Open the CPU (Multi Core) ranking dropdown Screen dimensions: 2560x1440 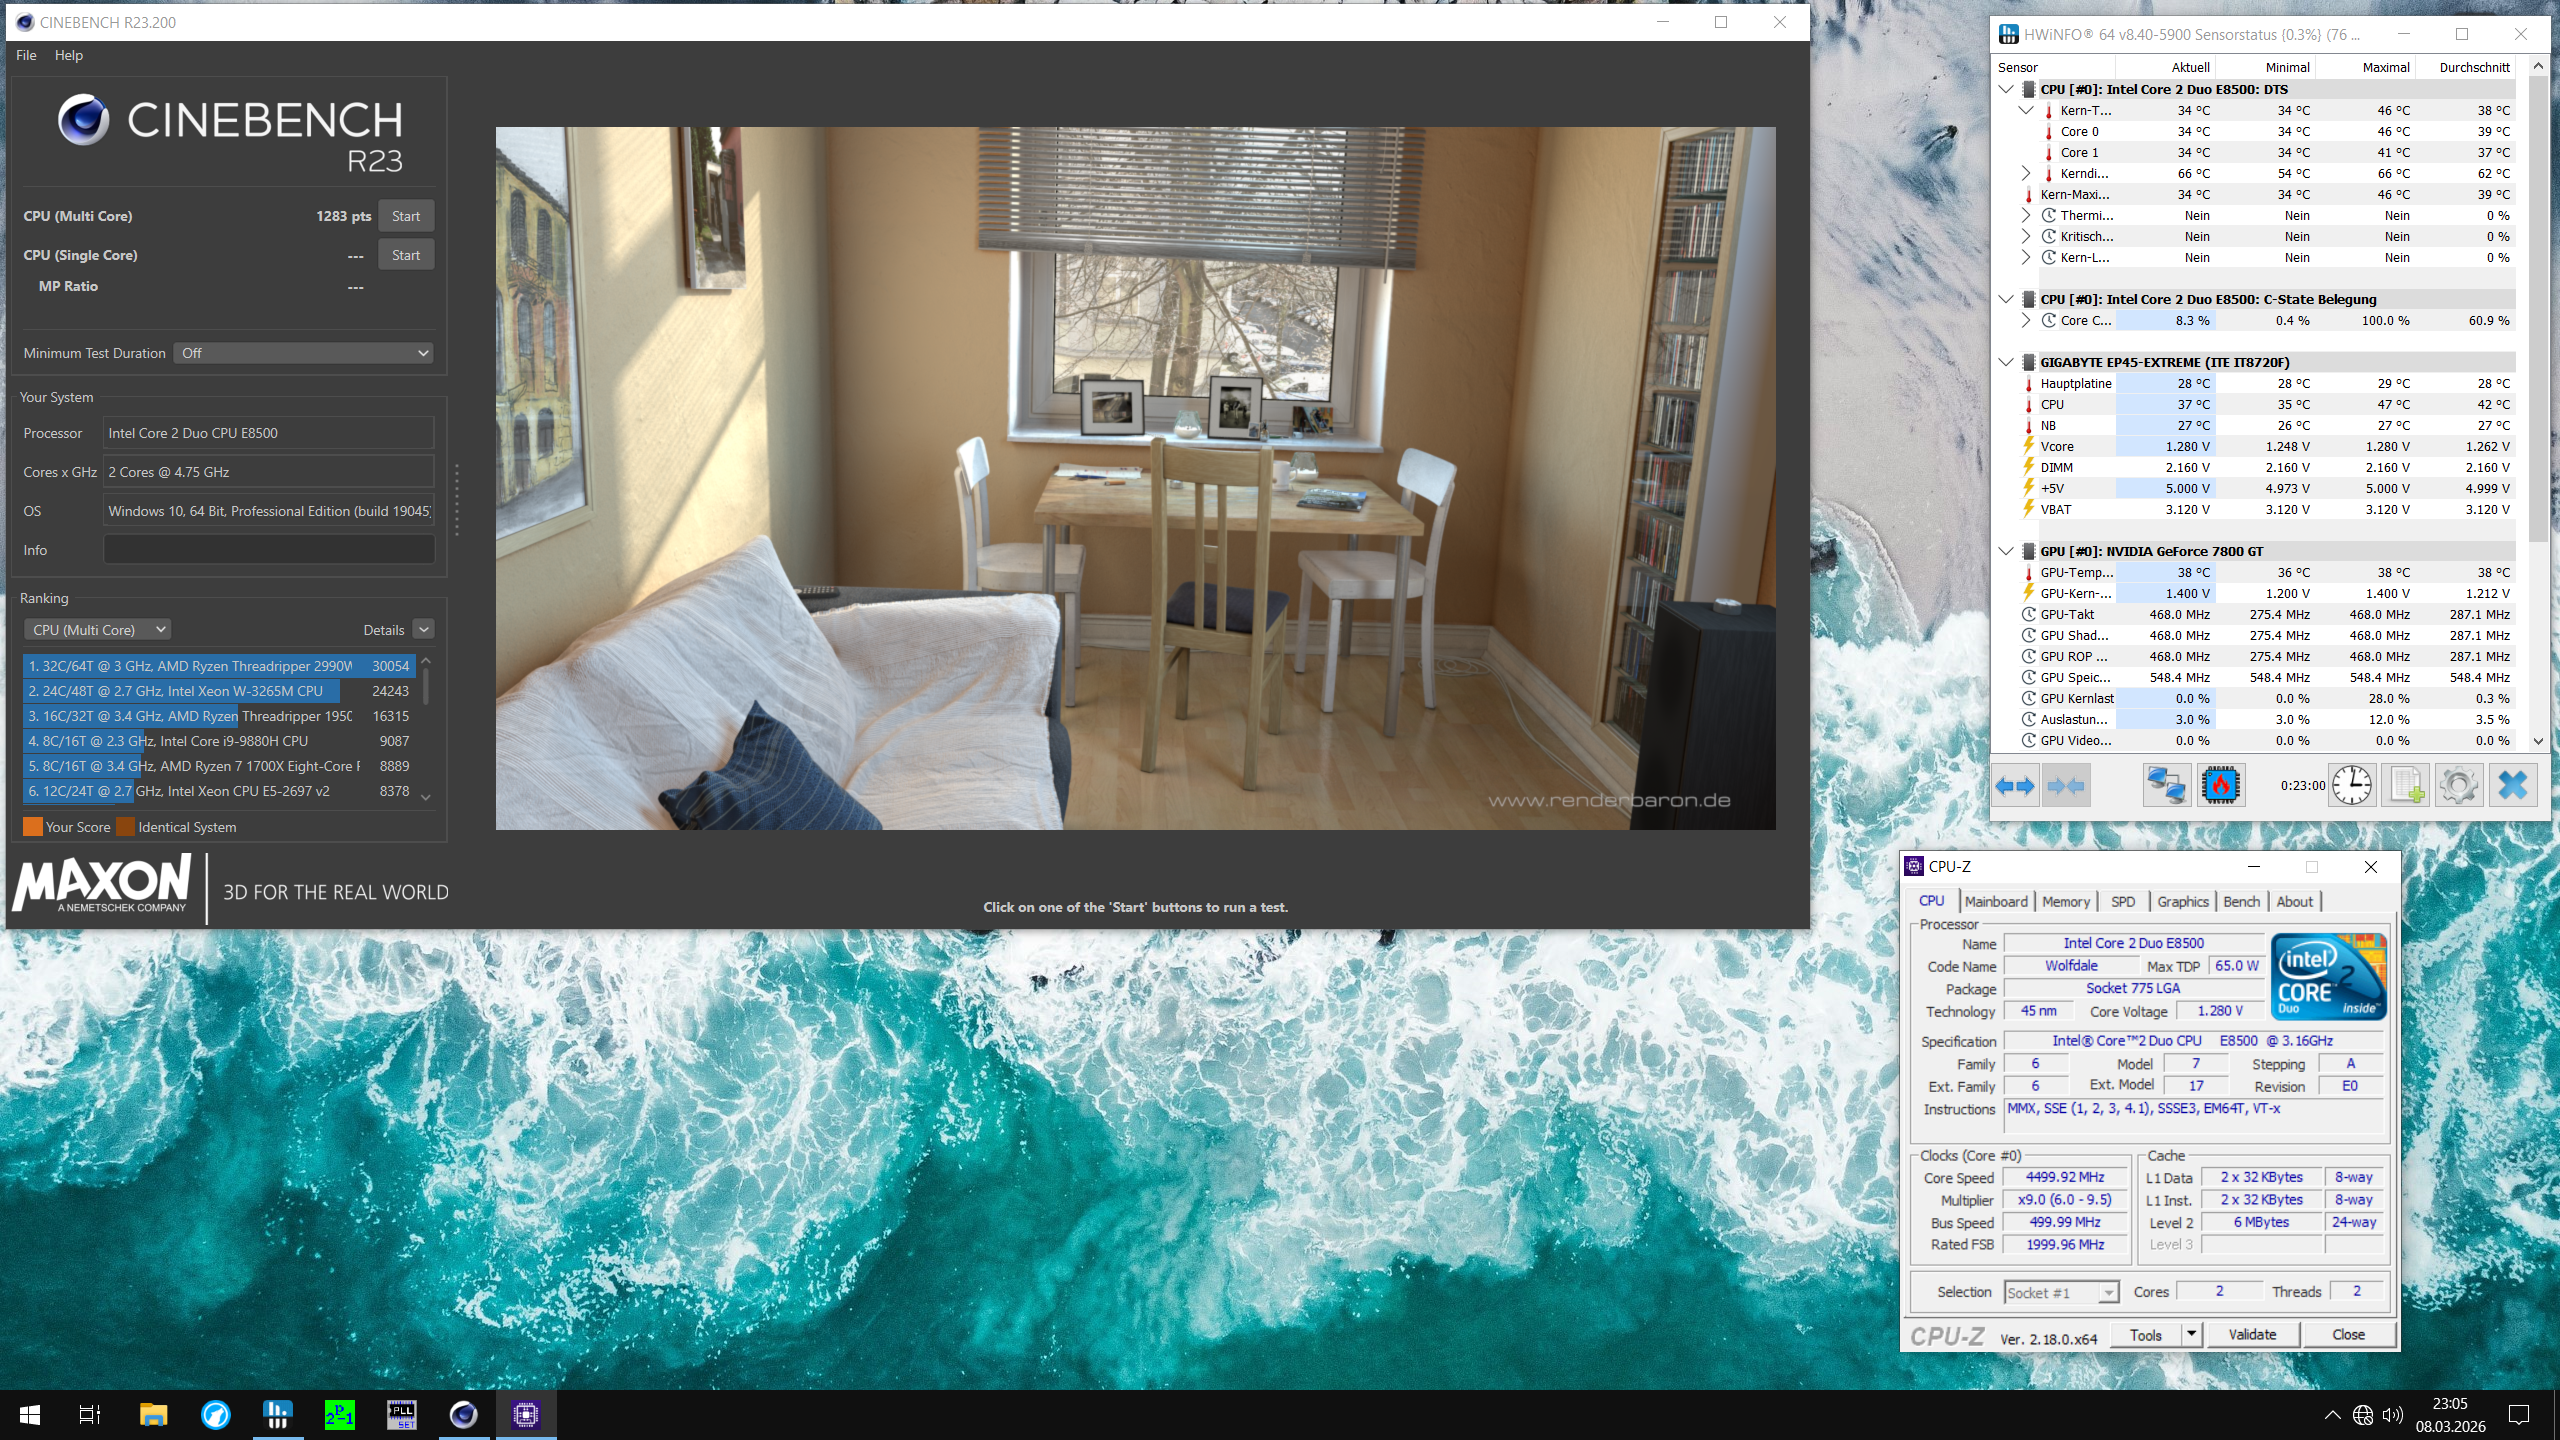[97, 630]
